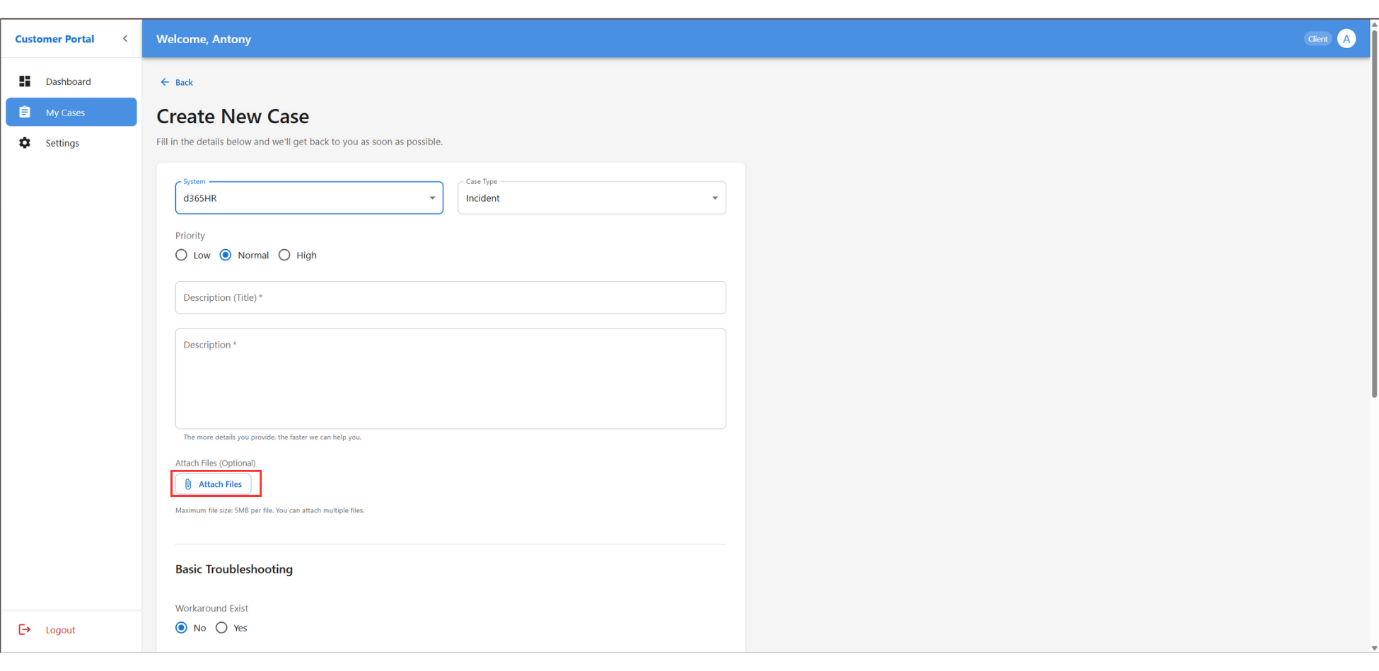This screenshot has width=1379, height=671.
Task: Choose Yes for Workaround Exist
Action: [x=222, y=628]
